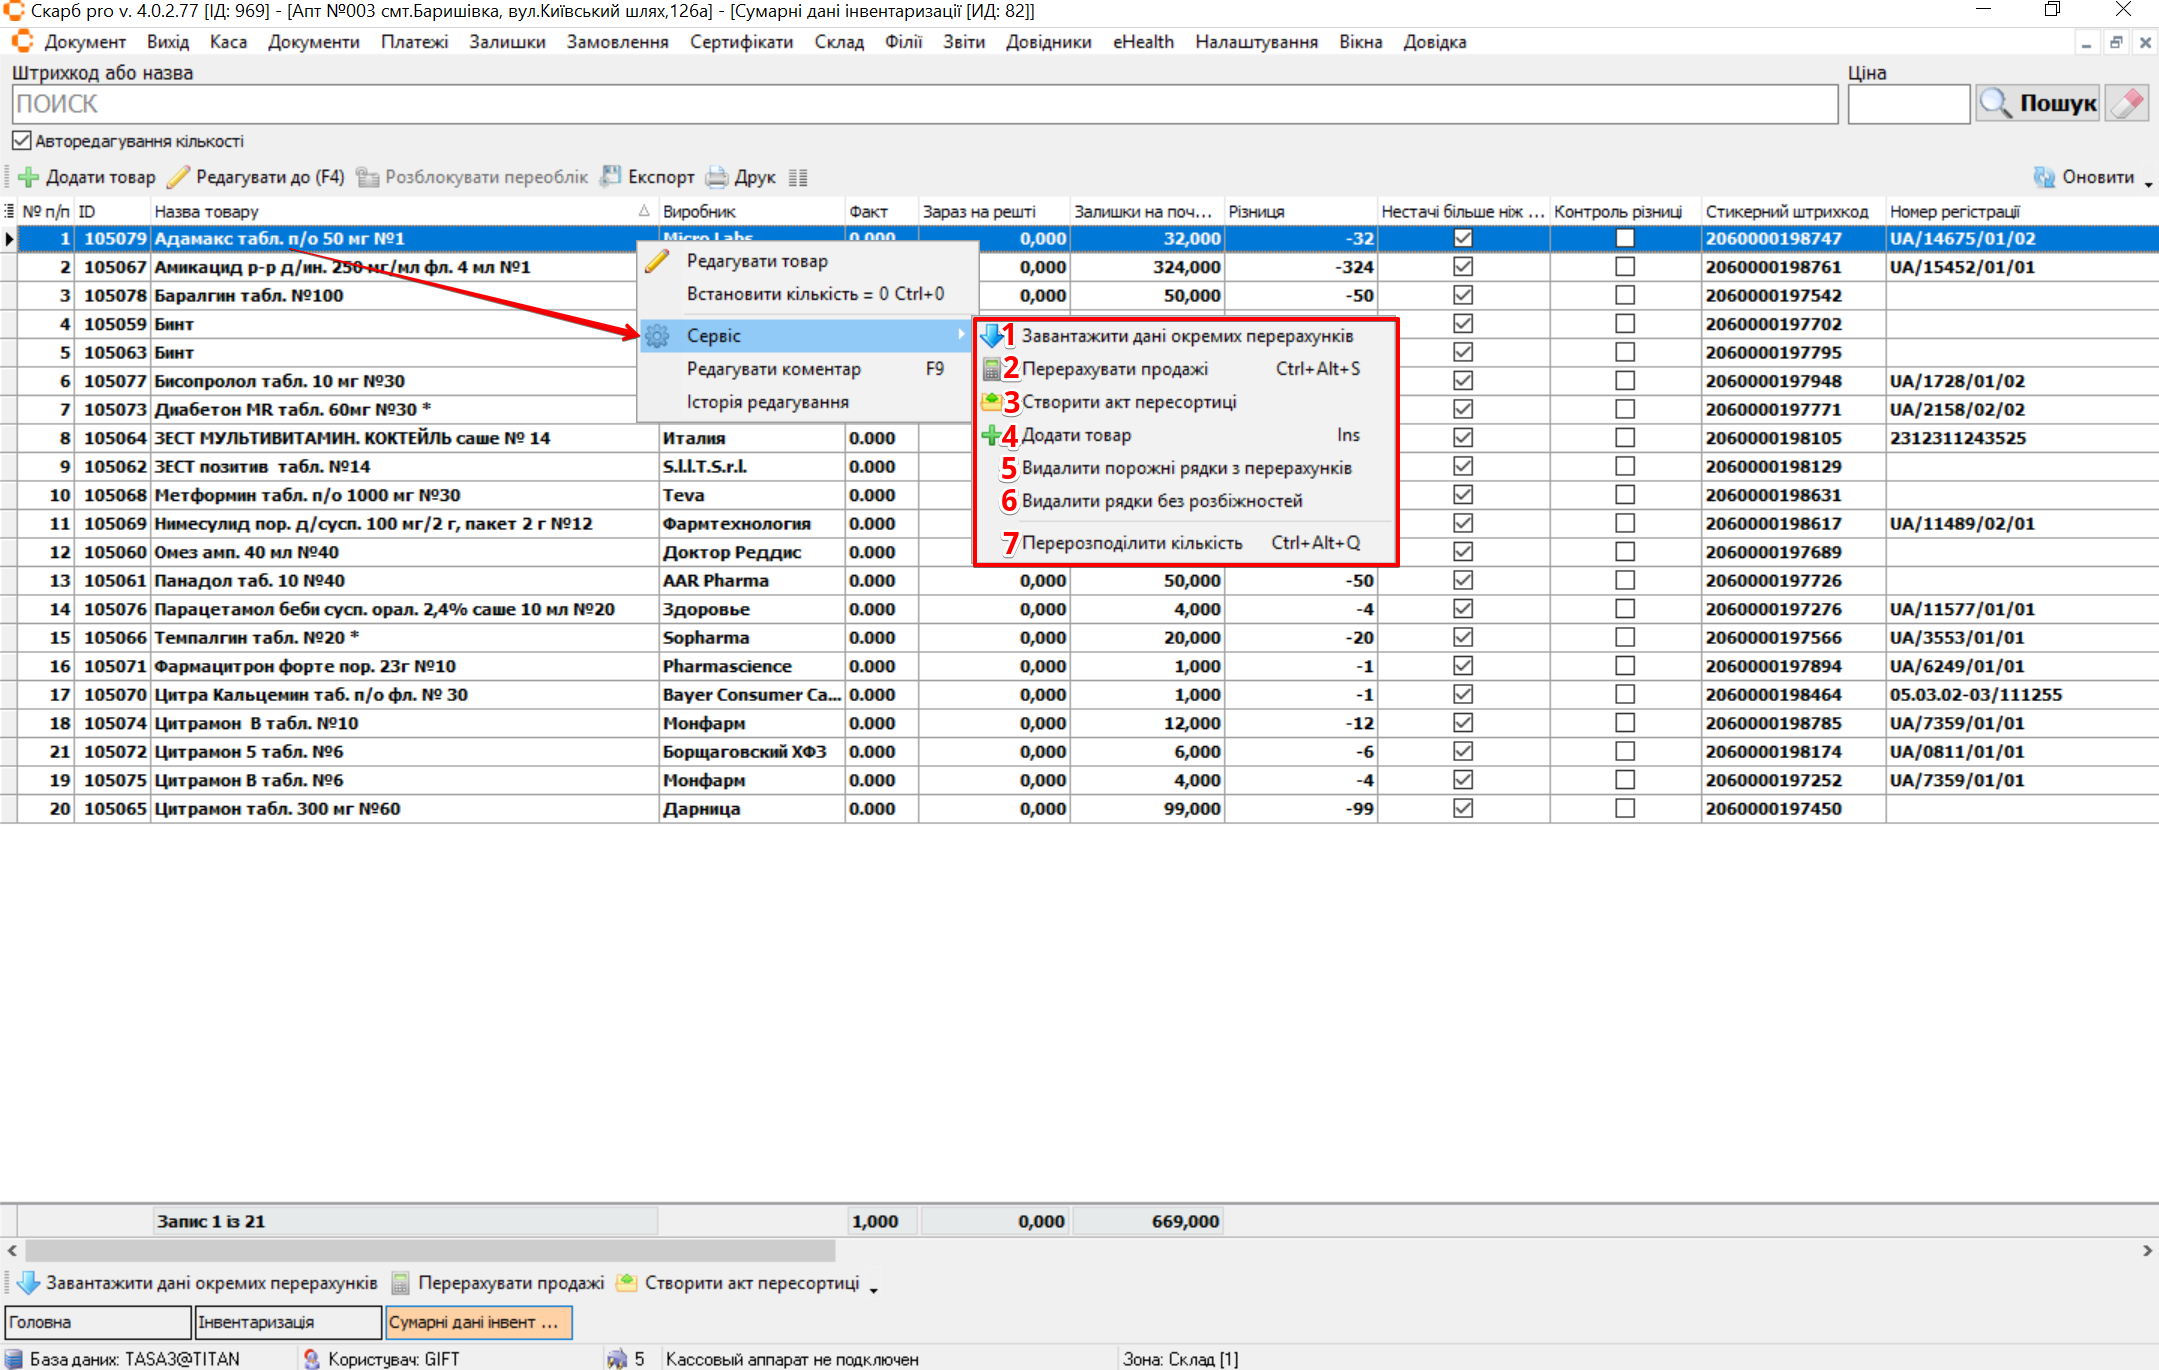Click the horizontal scrollbar thumb
This screenshot has height=1370, width=2159.
pos(430,1250)
